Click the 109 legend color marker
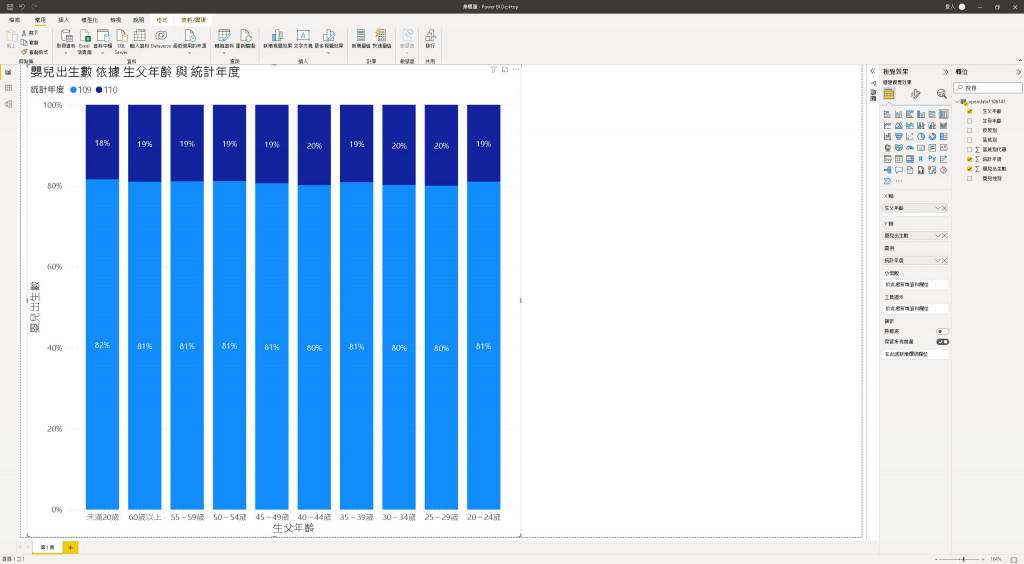The width and height of the screenshot is (1024, 564). [x=73, y=90]
